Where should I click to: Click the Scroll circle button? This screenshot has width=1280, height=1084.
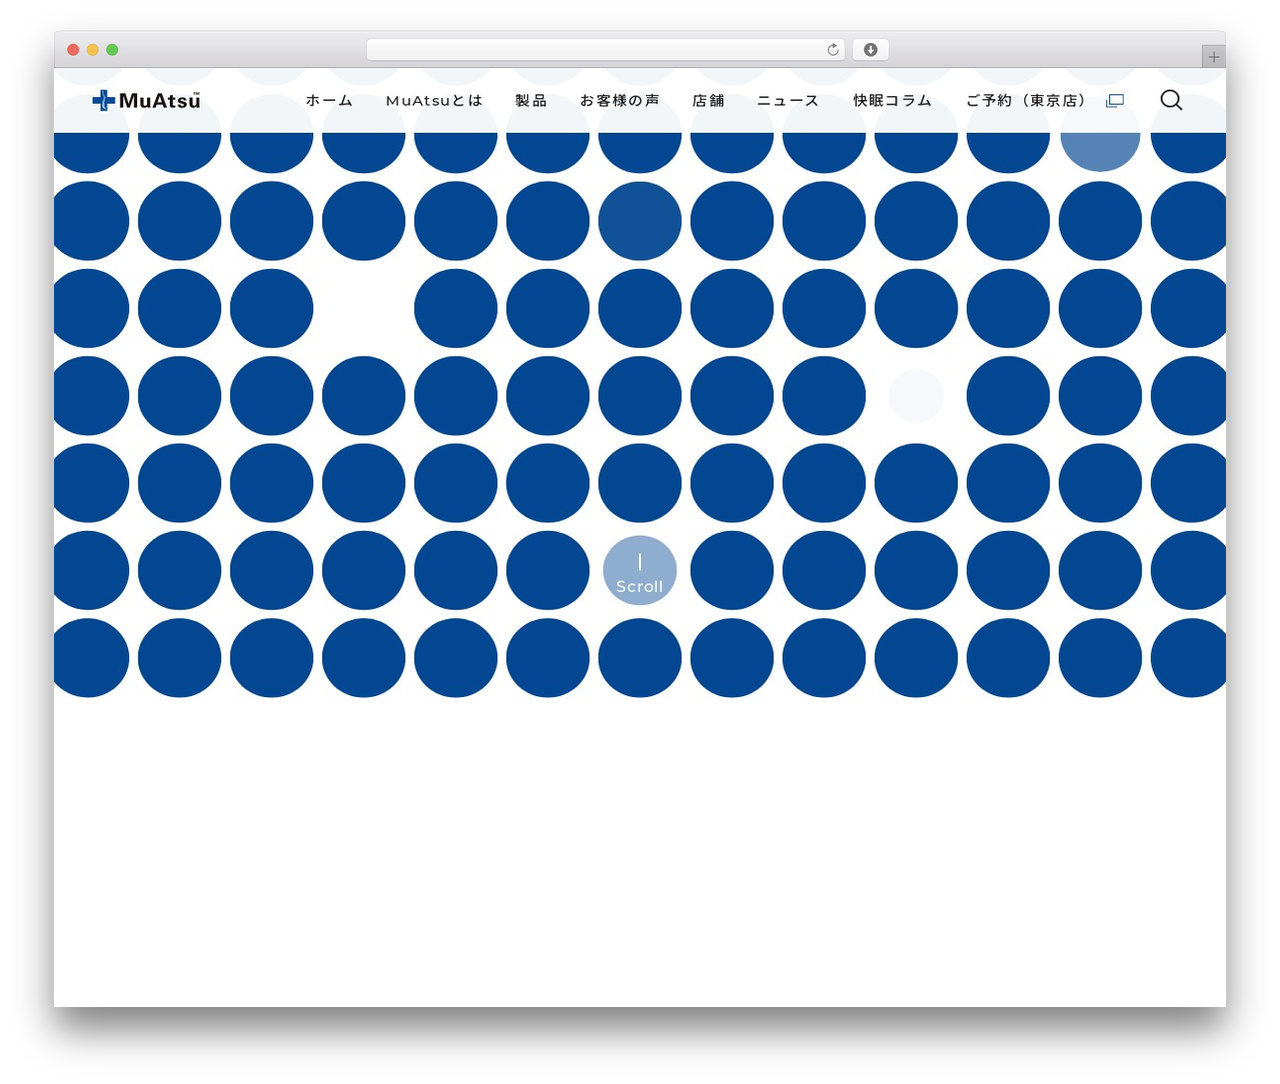tap(640, 571)
